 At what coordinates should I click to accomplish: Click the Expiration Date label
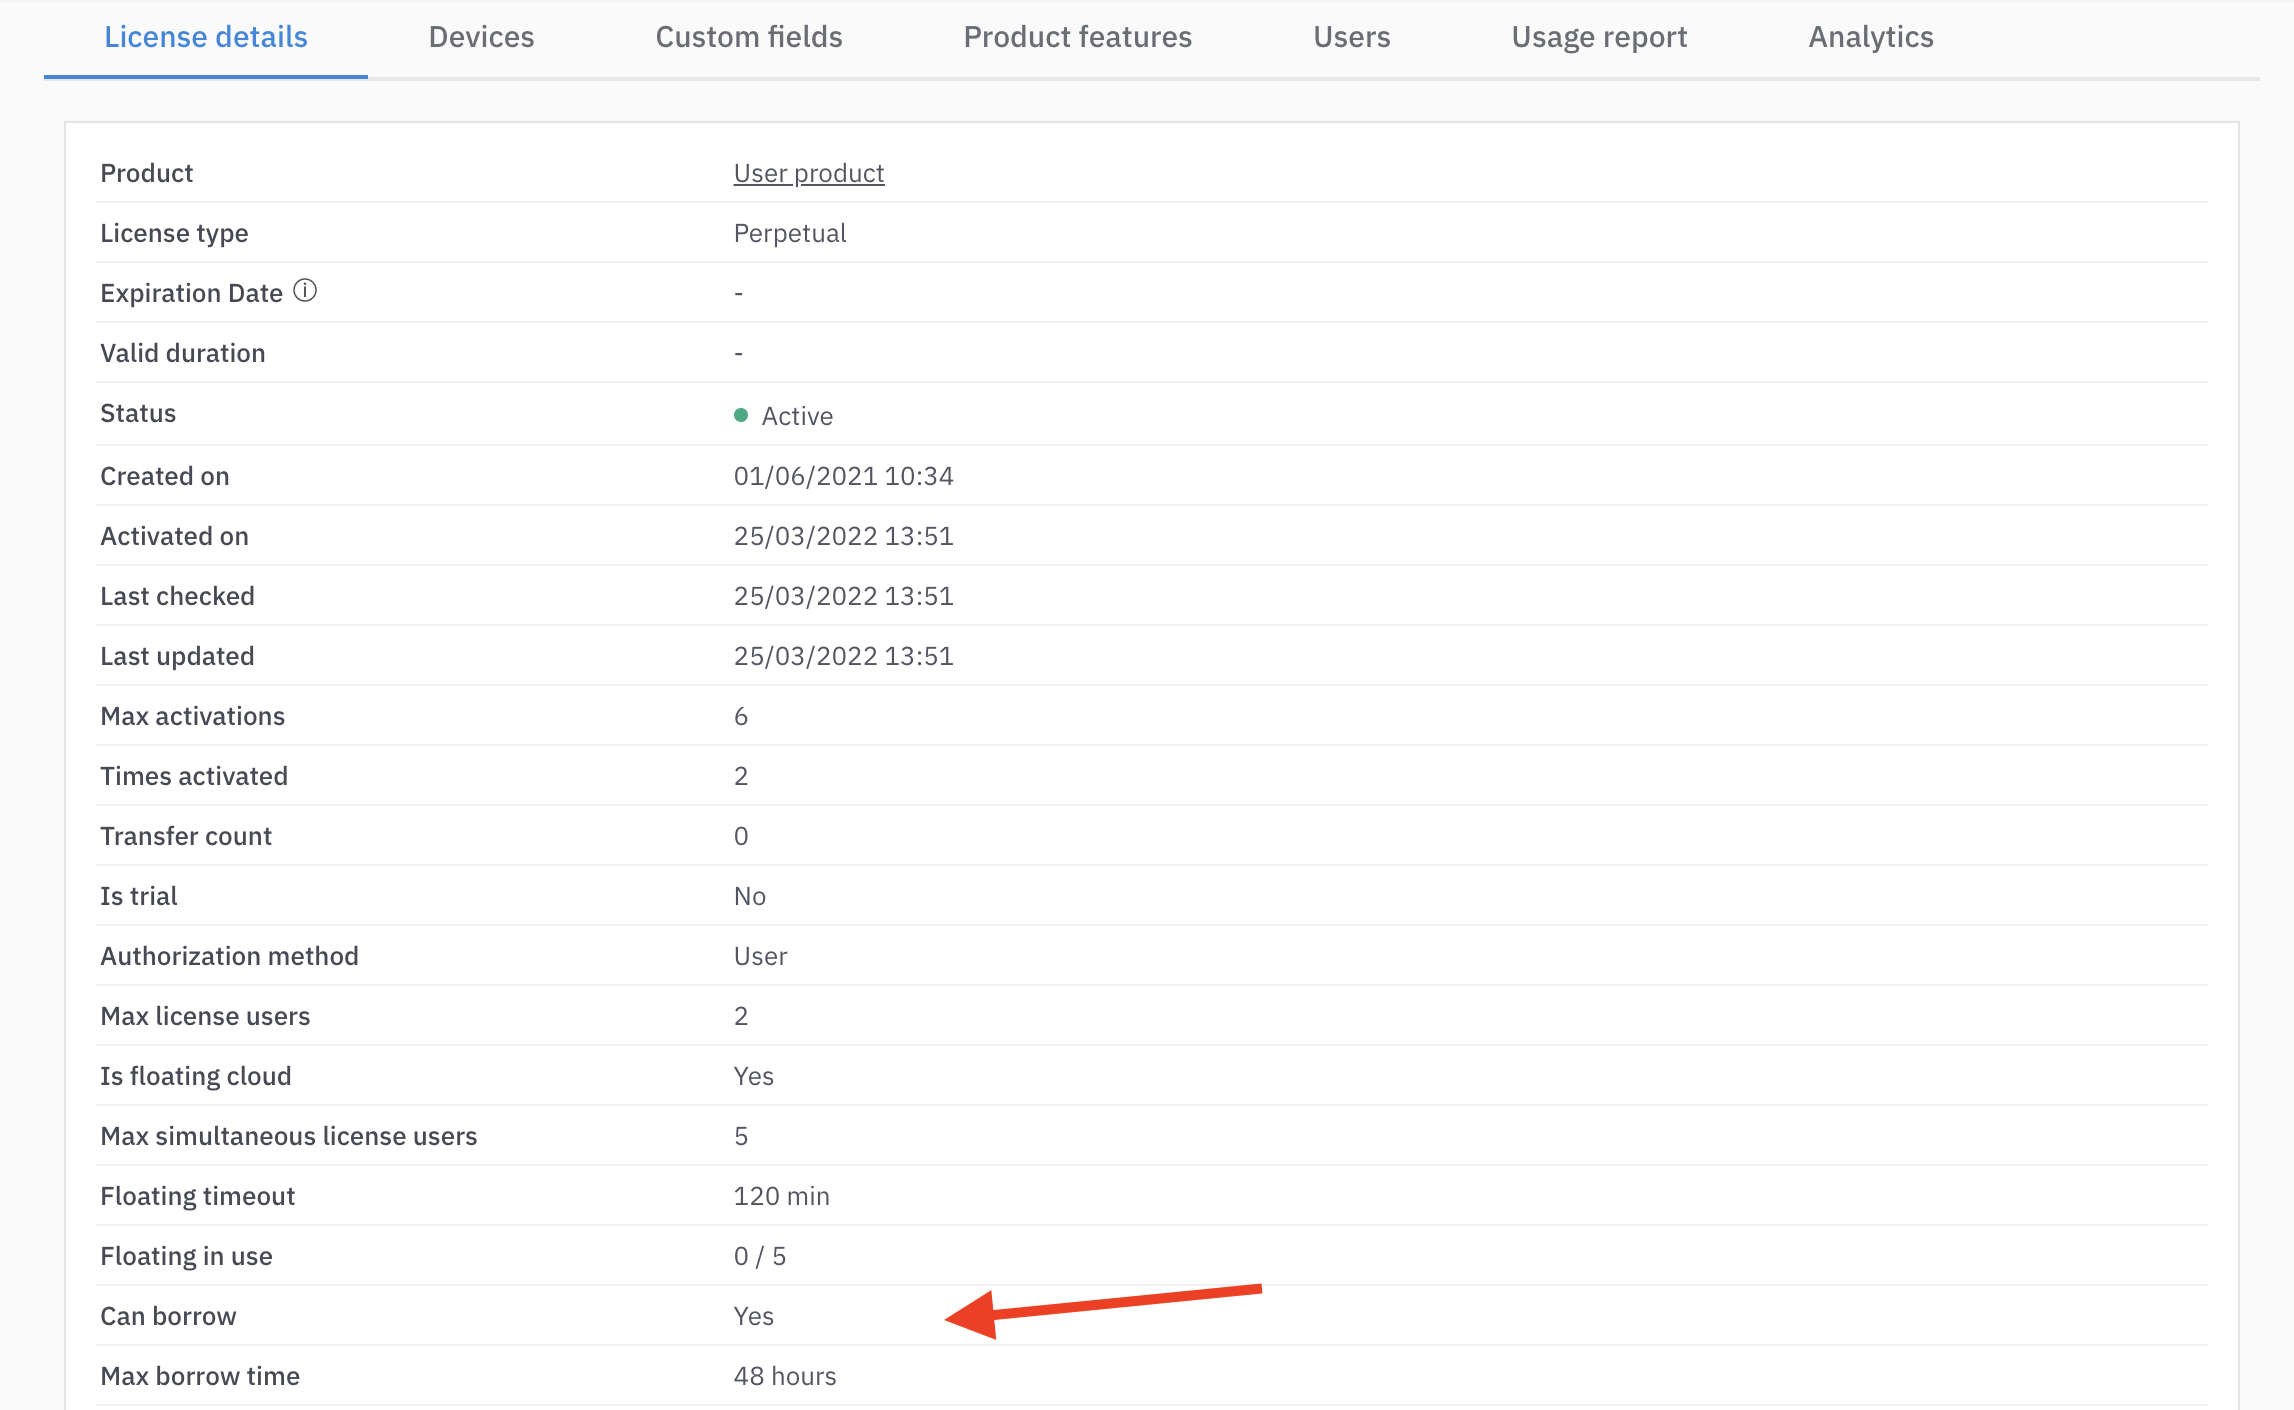pyautogui.click(x=191, y=293)
